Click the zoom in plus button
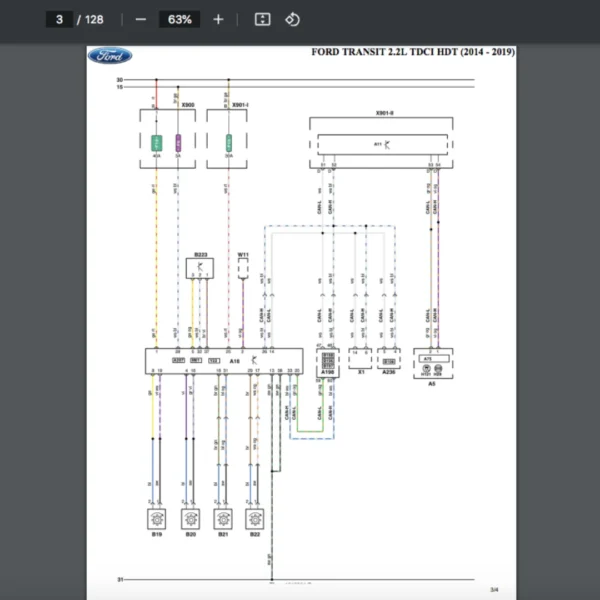The height and width of the screenshot is (600, 600). coord(218,19)
